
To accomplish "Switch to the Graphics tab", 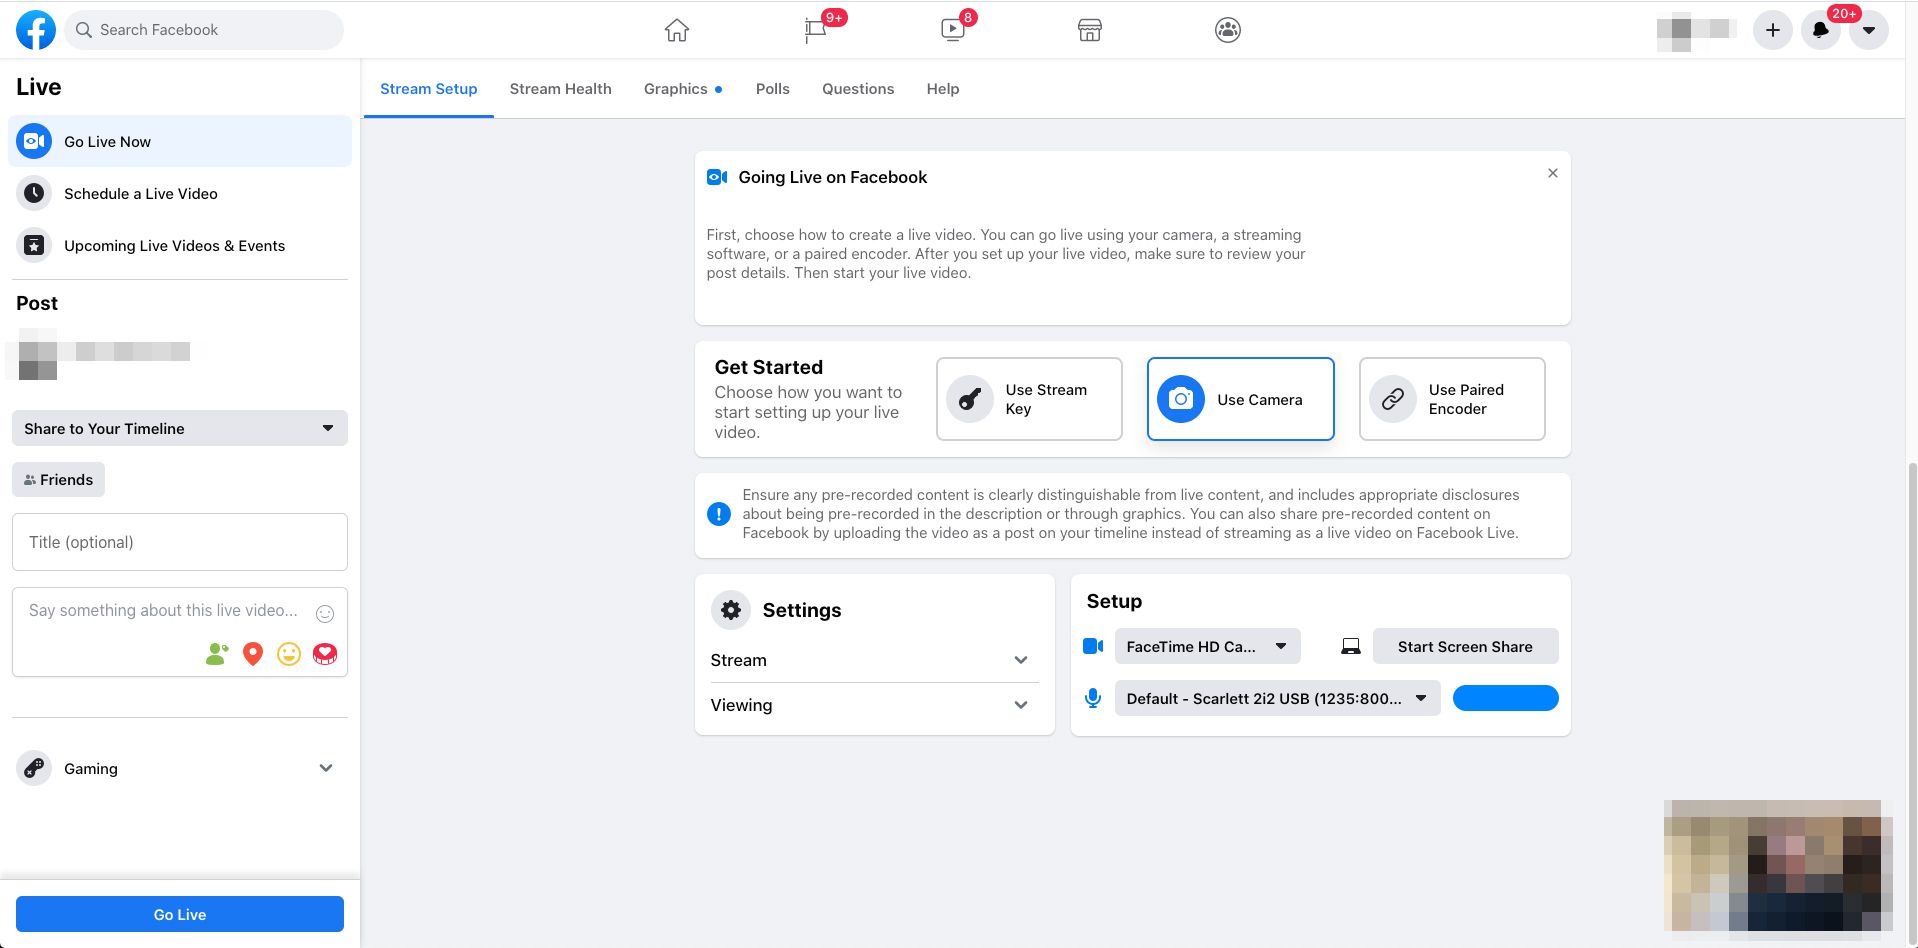I will coord(683,89).
